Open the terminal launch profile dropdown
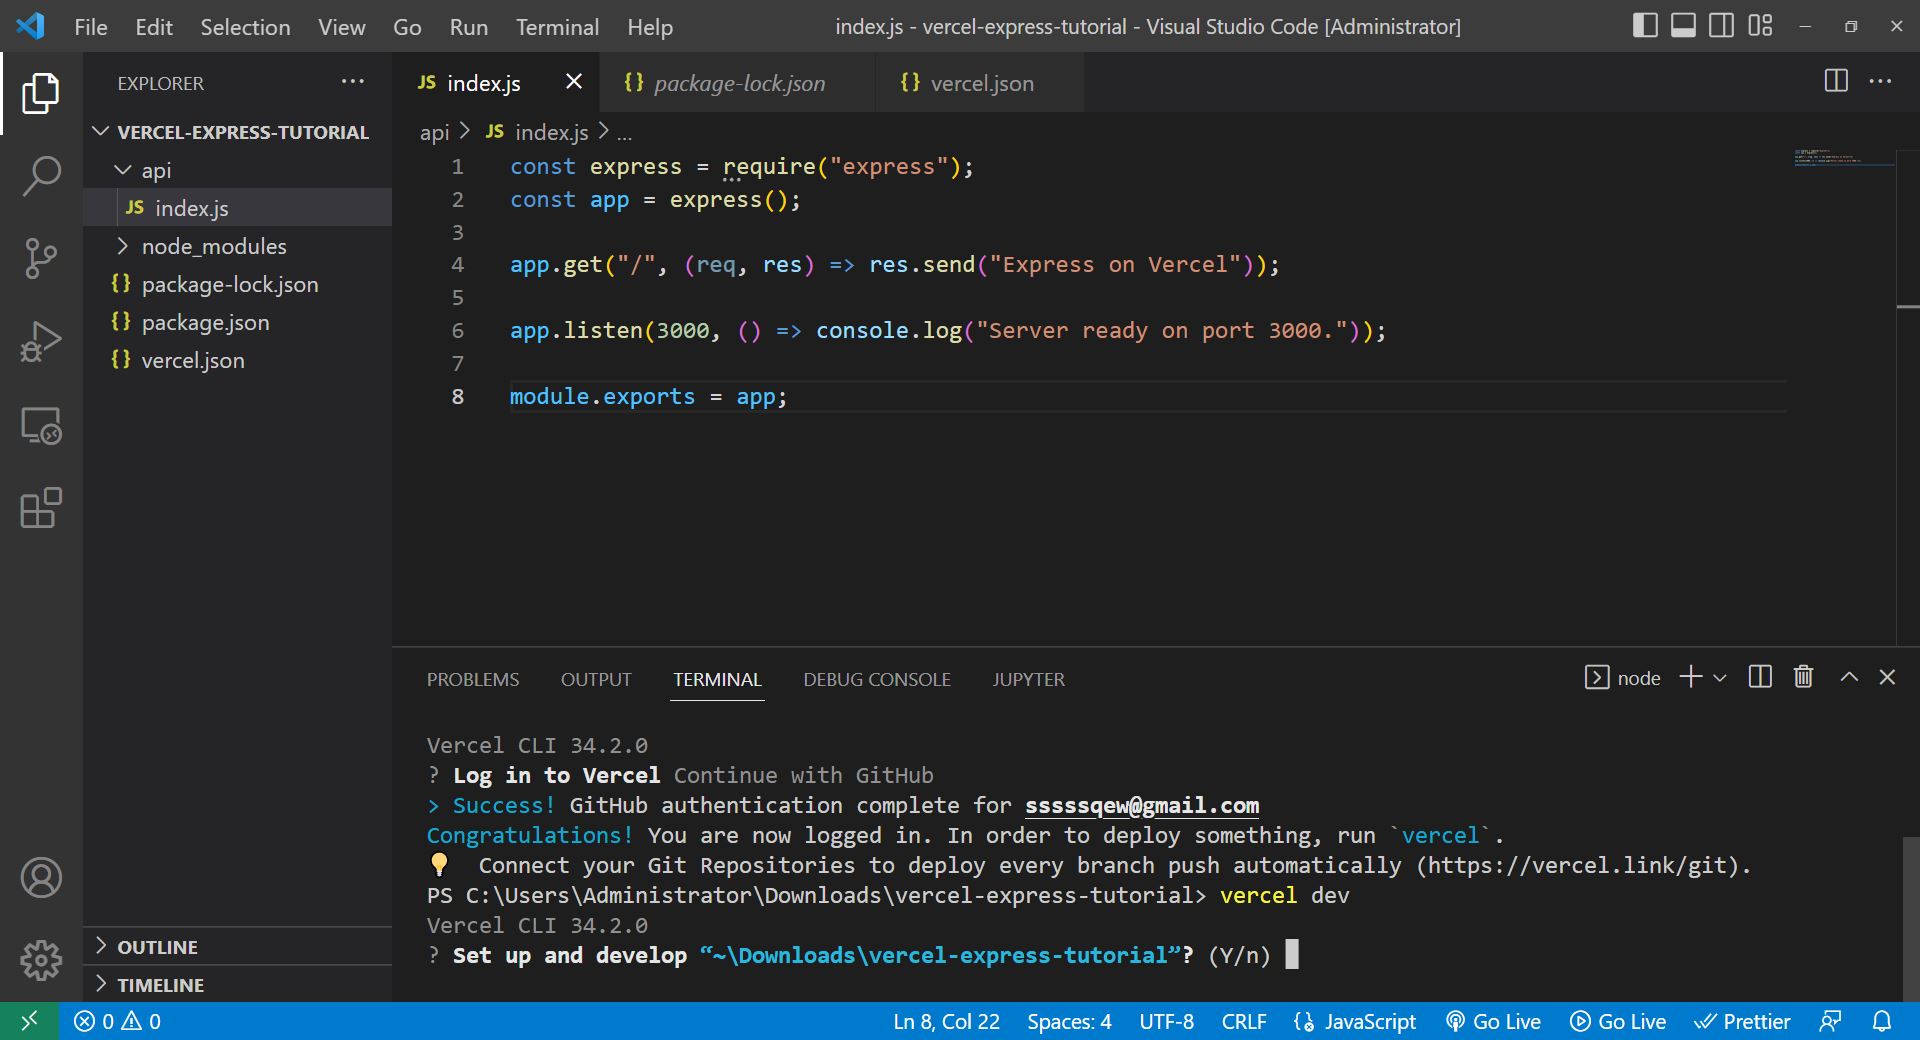The image size is (1920, 1040). (x=1720, y=678)
